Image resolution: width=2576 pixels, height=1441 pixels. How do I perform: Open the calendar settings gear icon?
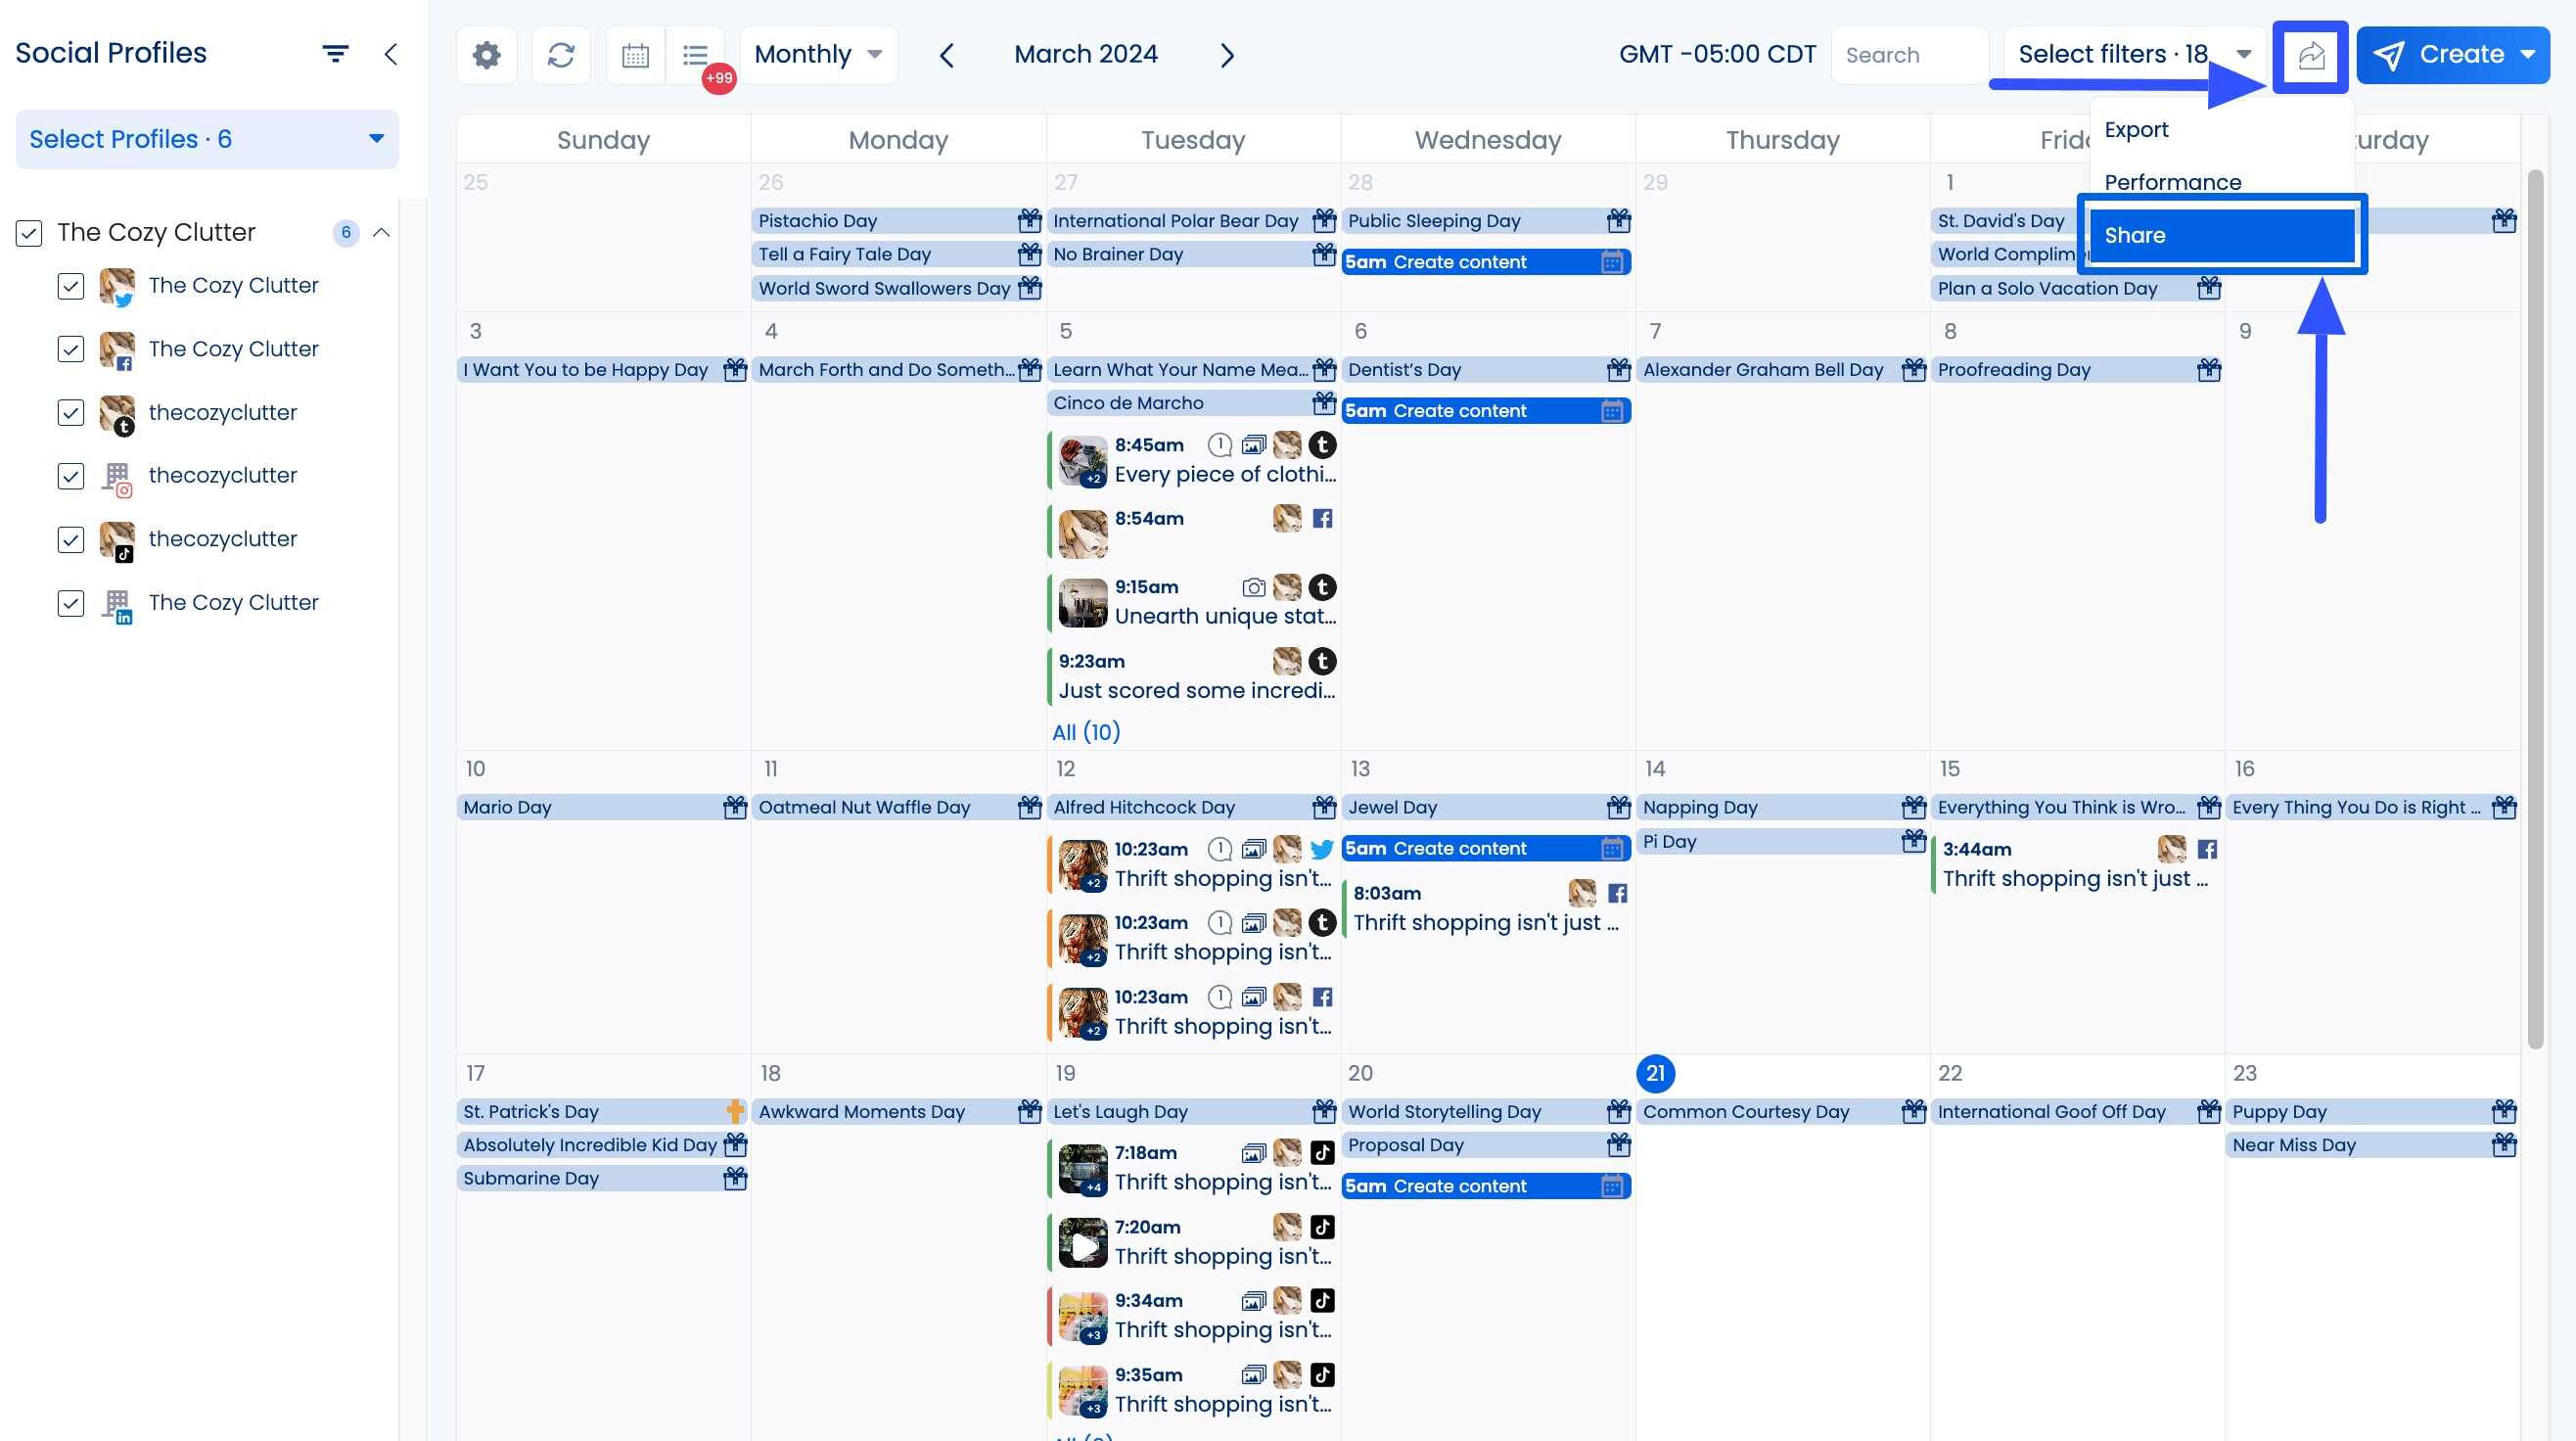(x=486, y=54)
